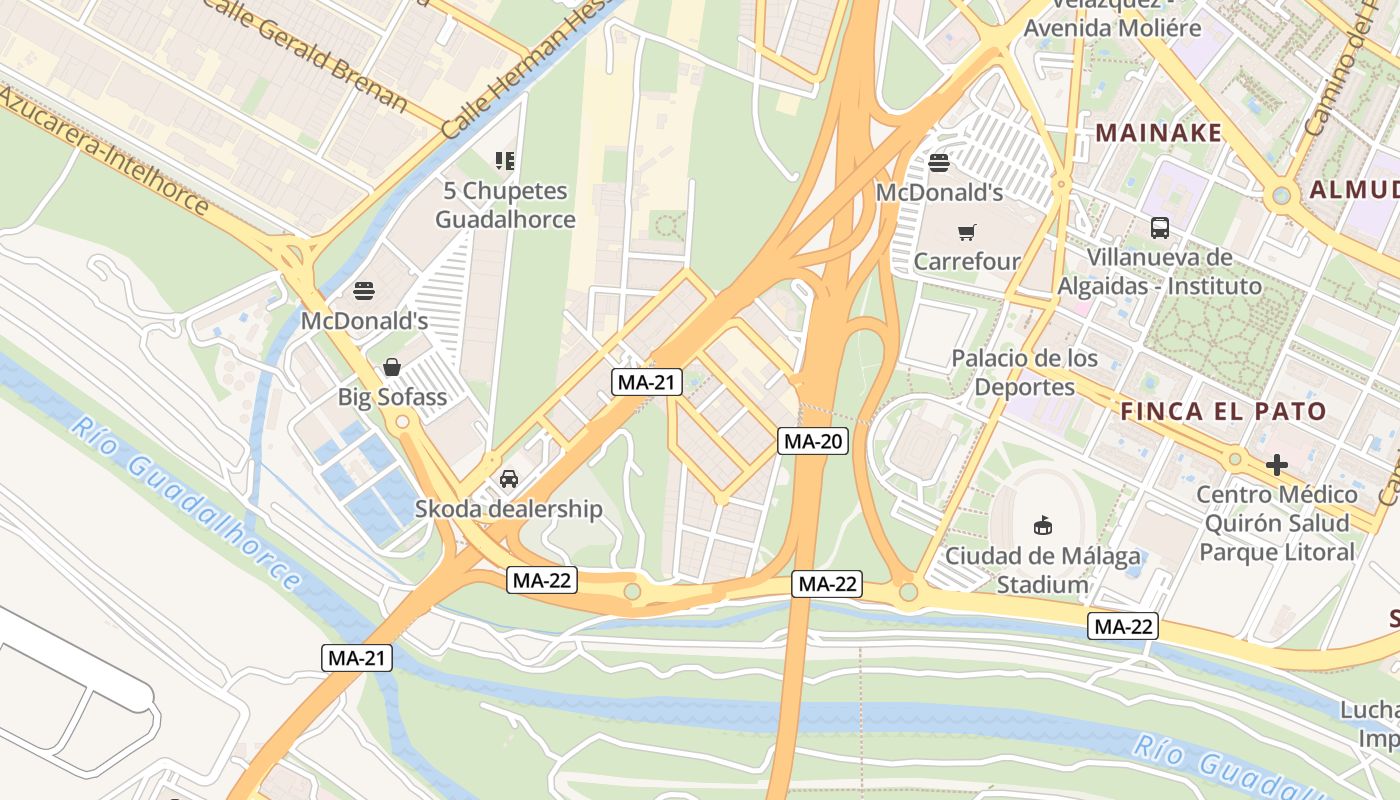The height and width of the screenshot is (800, 1400).
Task: Click the MA-20 road shield
Action: pos(813,440)
